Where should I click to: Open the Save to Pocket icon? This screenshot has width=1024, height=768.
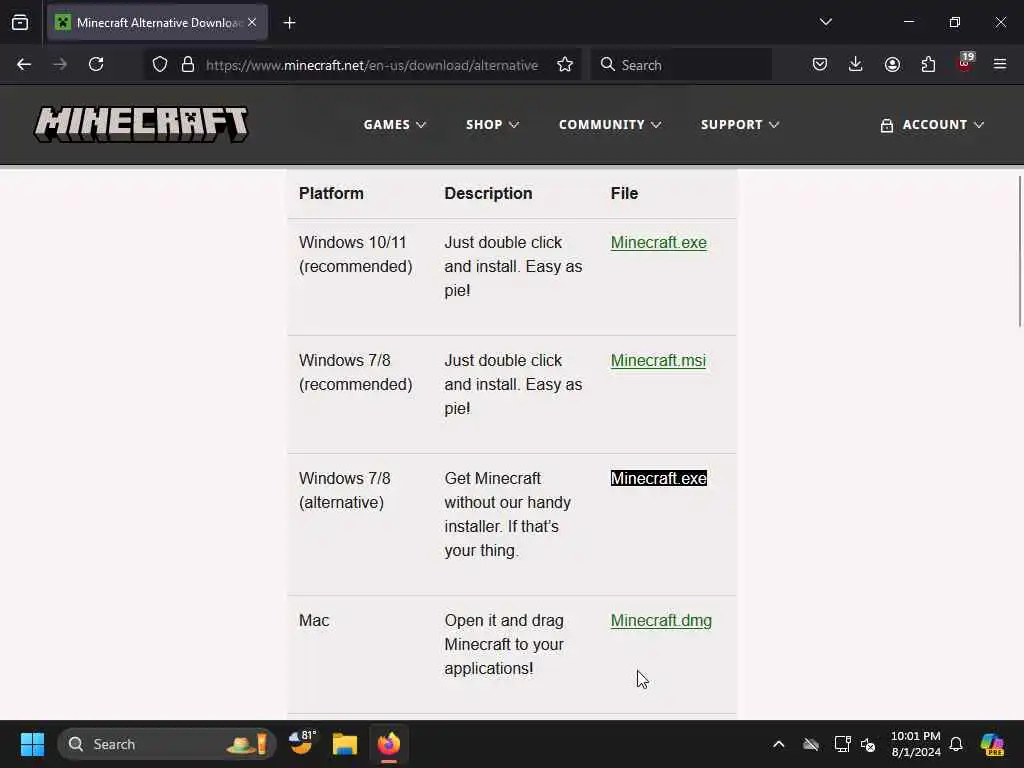[x=820, y=65]
